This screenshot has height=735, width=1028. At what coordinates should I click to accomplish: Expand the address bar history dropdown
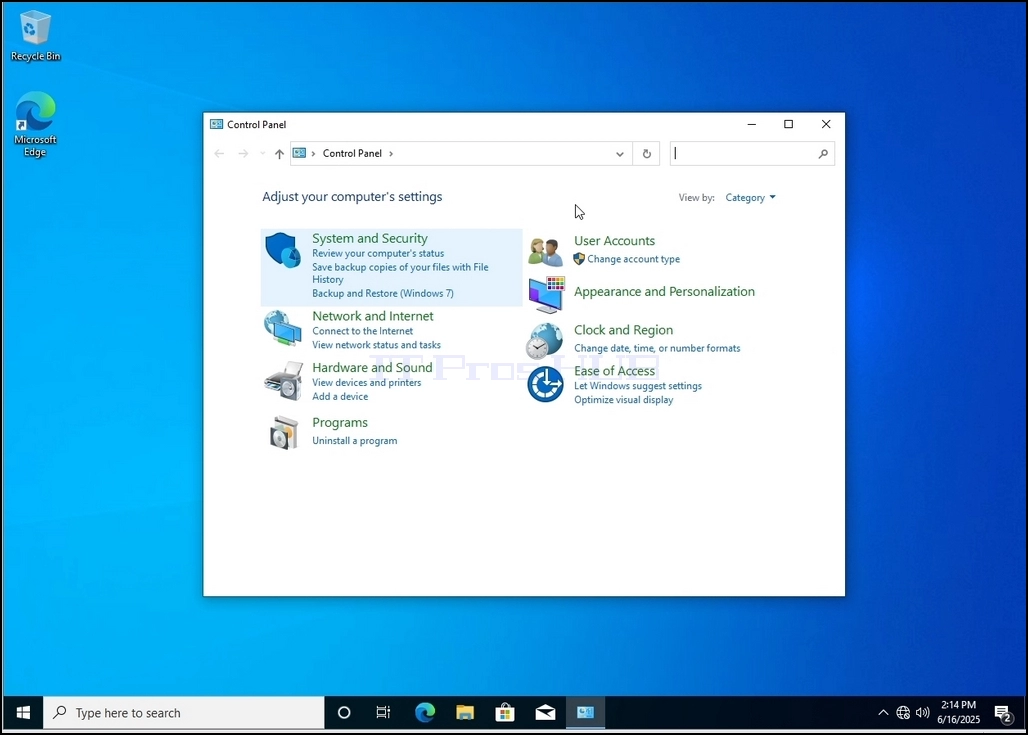[x=620, y=153]
